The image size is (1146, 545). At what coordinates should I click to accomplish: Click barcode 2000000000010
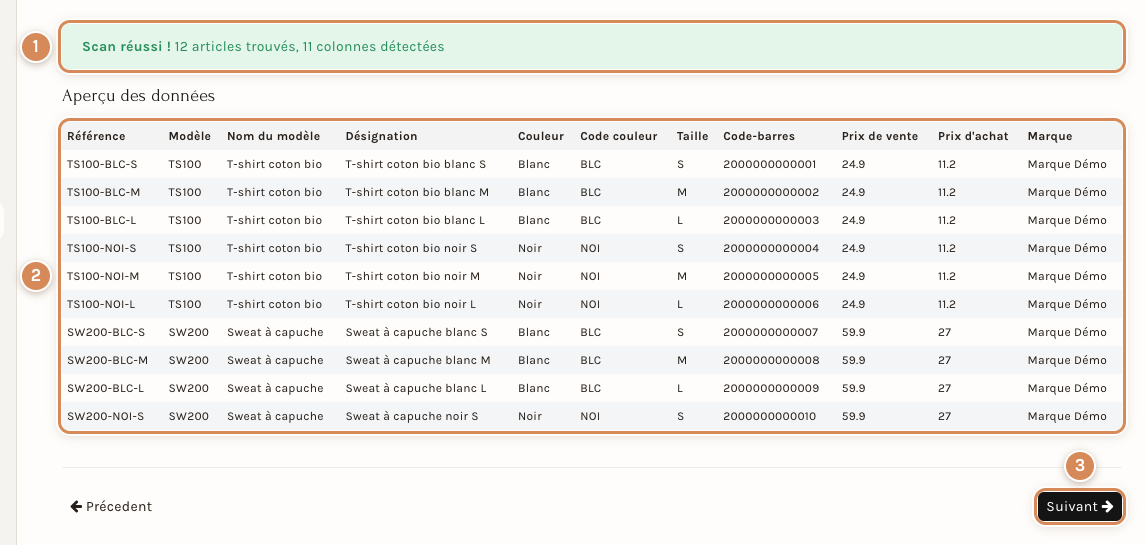[x=770, y=416]
